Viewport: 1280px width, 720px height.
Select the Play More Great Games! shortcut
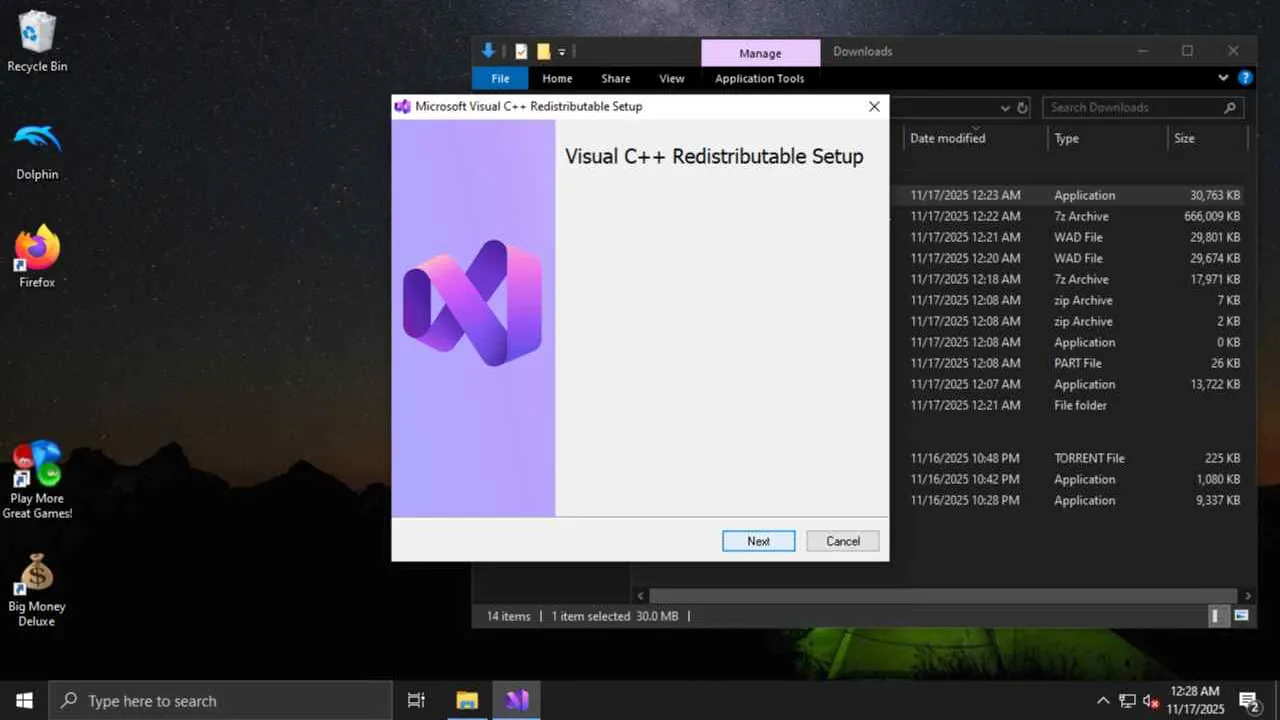click(37, 480)
